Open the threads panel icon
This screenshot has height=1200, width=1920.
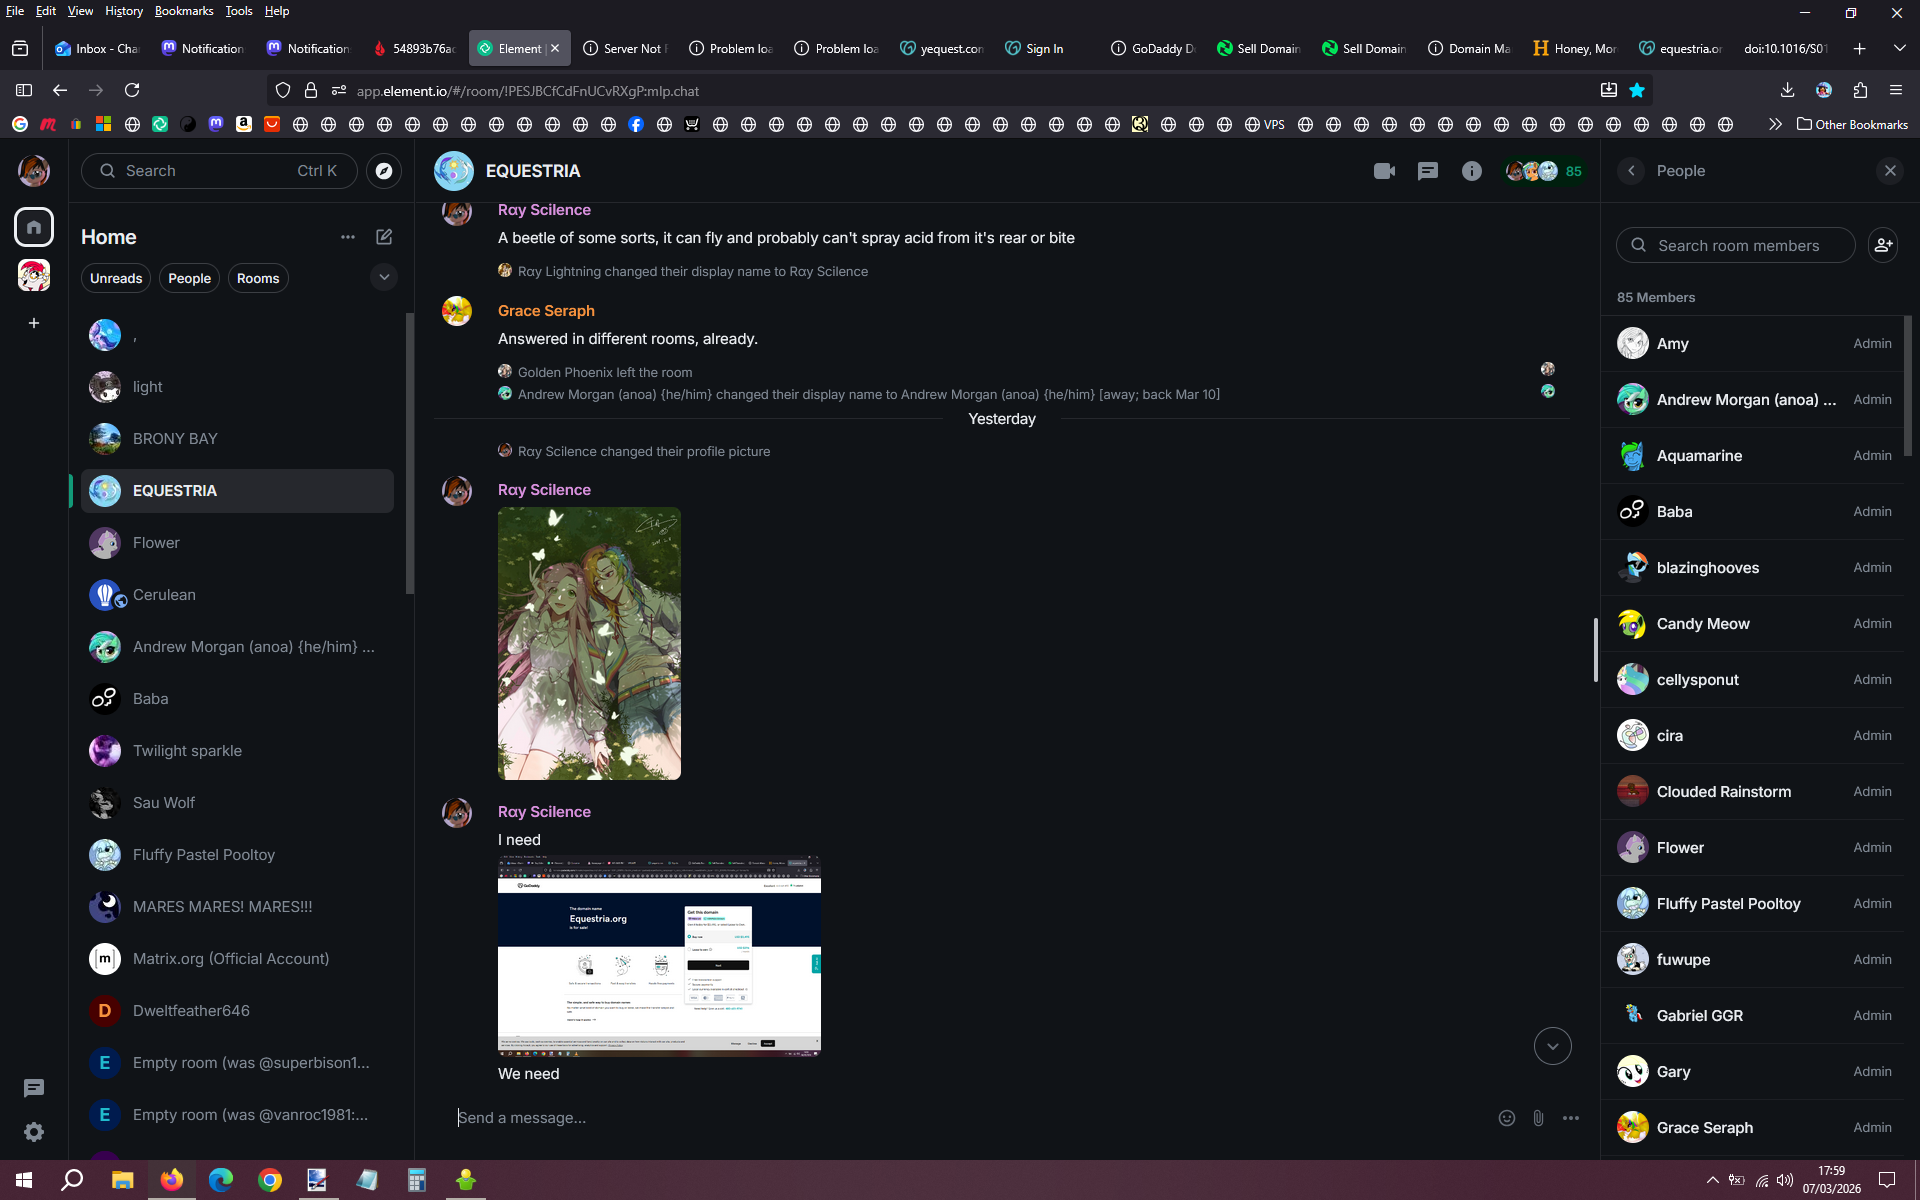[x=1428, y=171]
